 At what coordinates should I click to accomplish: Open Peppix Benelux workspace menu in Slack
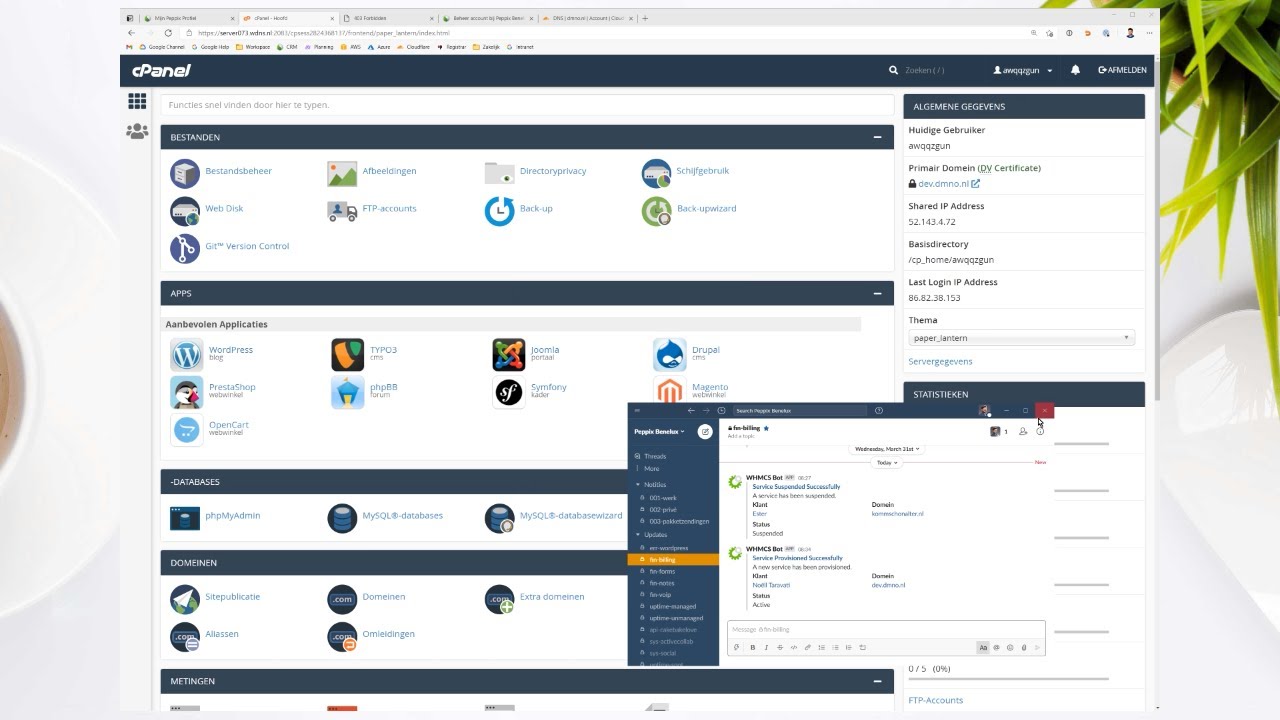659,431
